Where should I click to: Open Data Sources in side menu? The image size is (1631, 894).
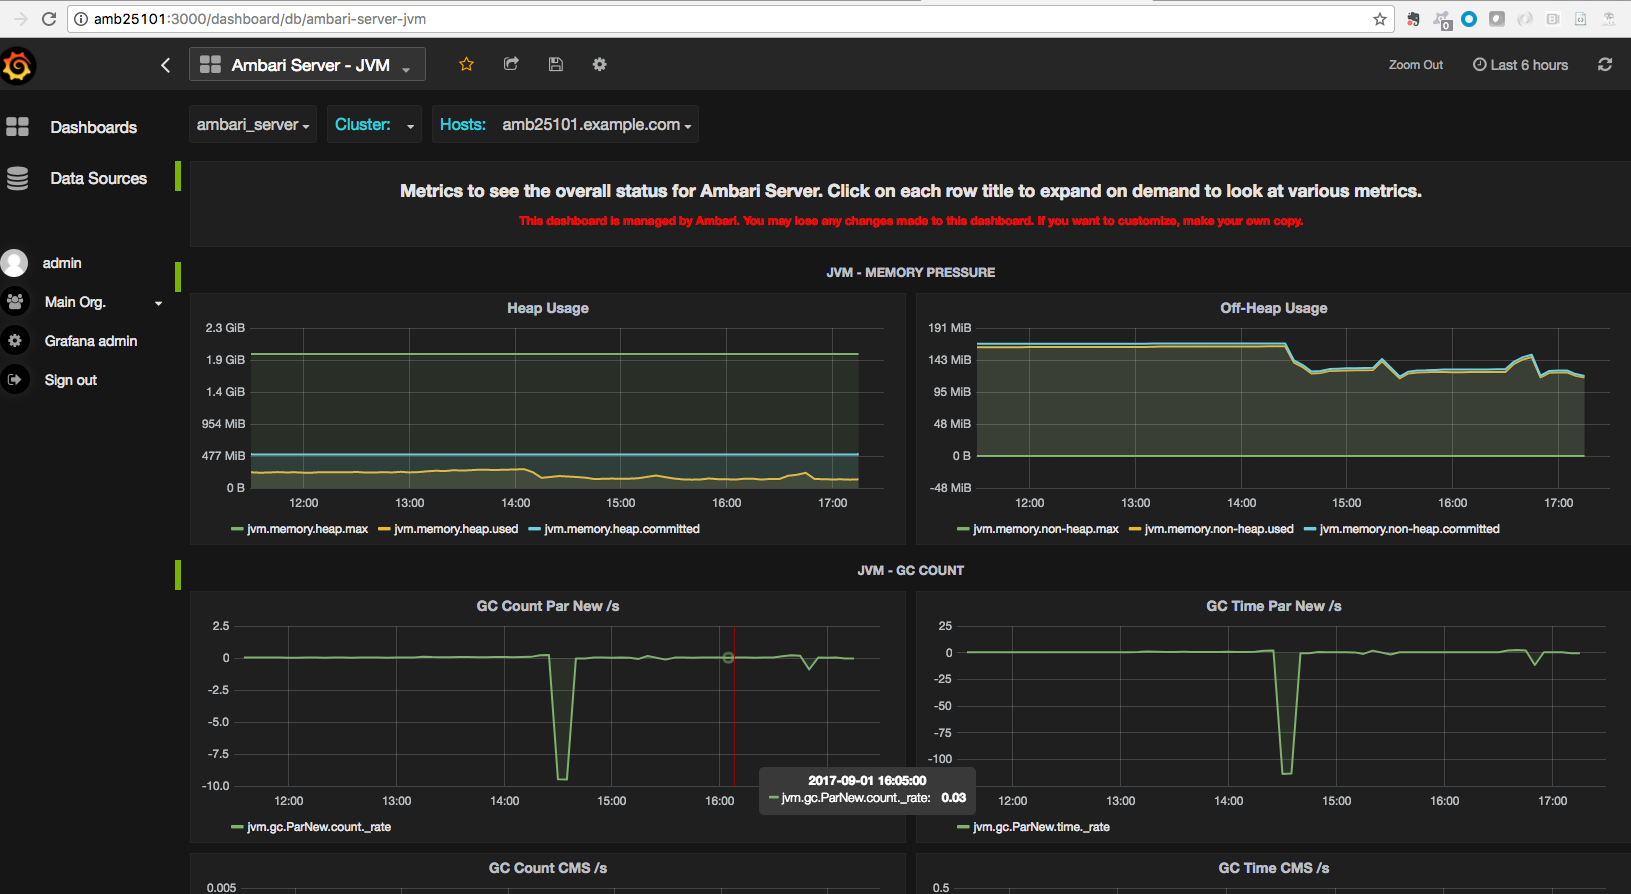click(x=98, y=178)
